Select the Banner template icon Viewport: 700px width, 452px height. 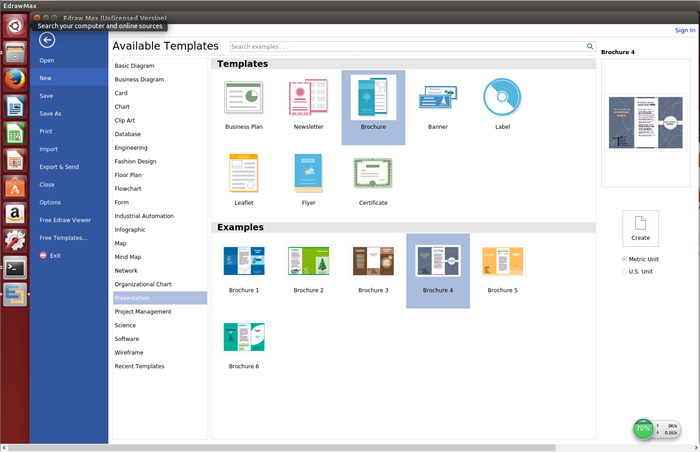tap(438, 97)
